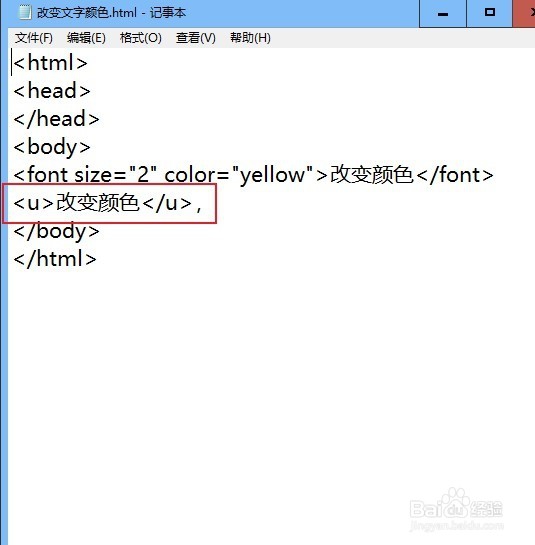The height and width of the screenshot is (545, 535).
Task: Click the font size="2" color="yellow" line
Action: tap(253, 175)
